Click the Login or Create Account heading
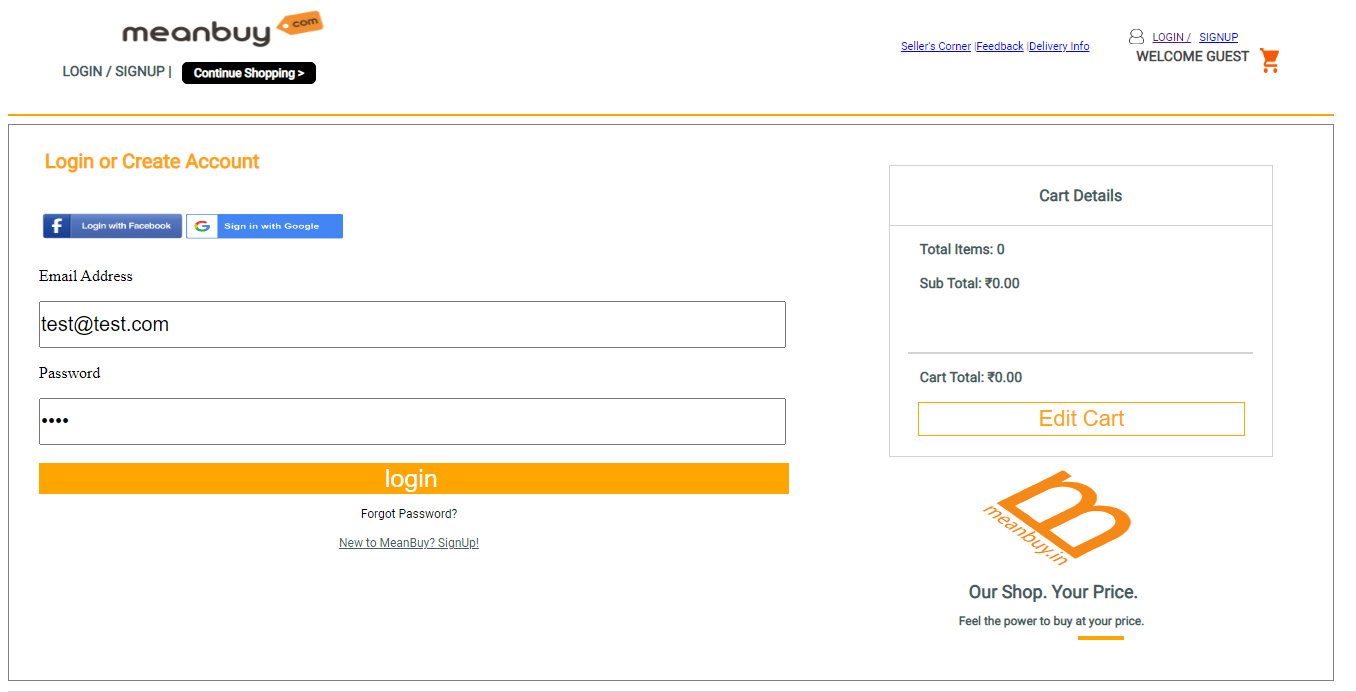Image resolution: width=1356 pixels, height=692 pixels. [x=152, y=162]
